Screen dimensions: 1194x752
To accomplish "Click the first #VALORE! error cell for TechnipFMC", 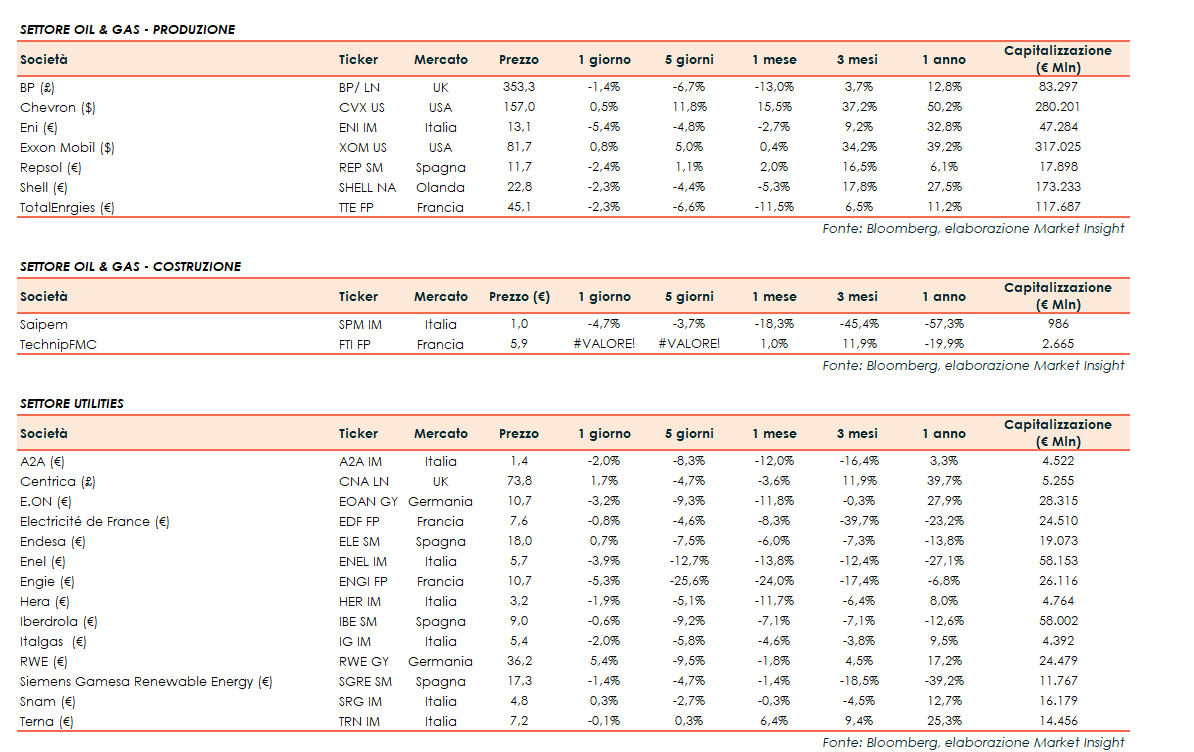I will pyautogui.click(x=604, y=344).
